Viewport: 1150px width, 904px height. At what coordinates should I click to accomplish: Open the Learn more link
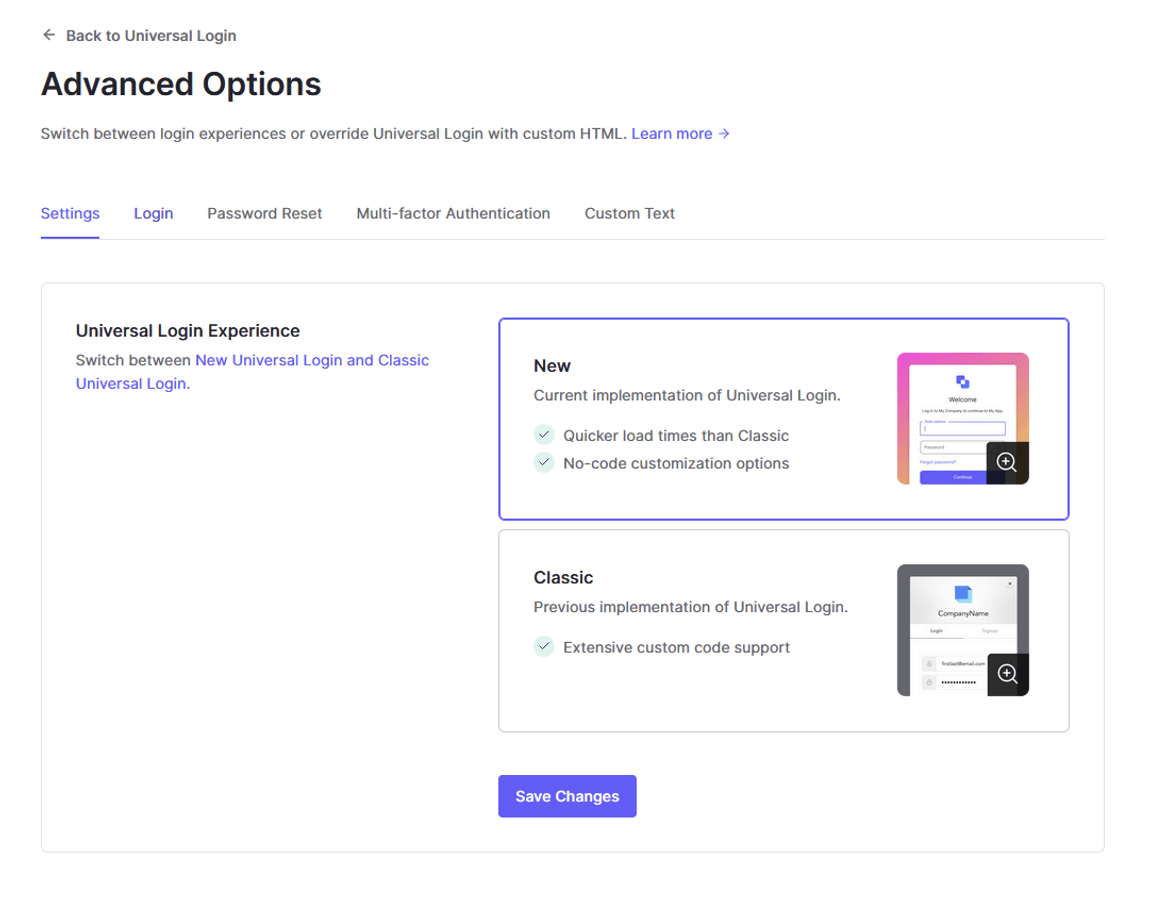click(671, 134)
